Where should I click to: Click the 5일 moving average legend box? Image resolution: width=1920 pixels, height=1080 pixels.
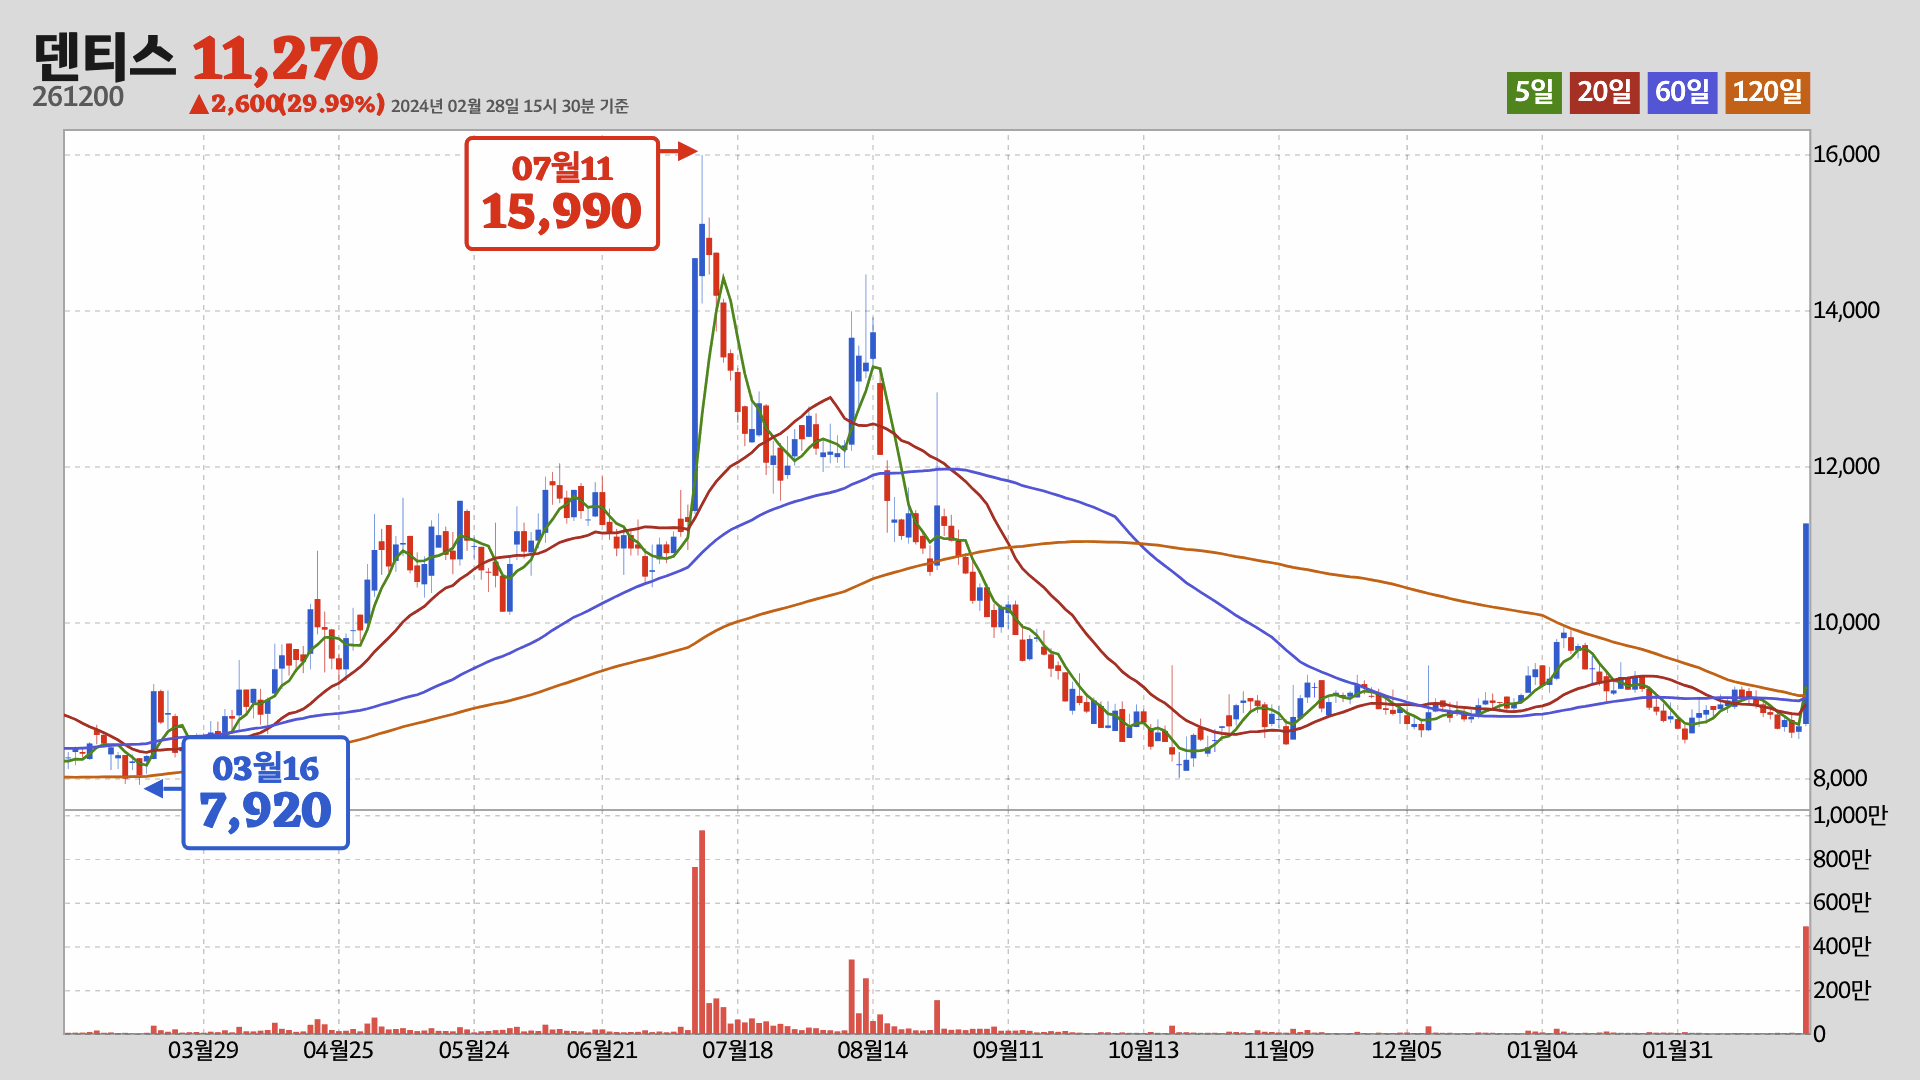[1534, 93]
